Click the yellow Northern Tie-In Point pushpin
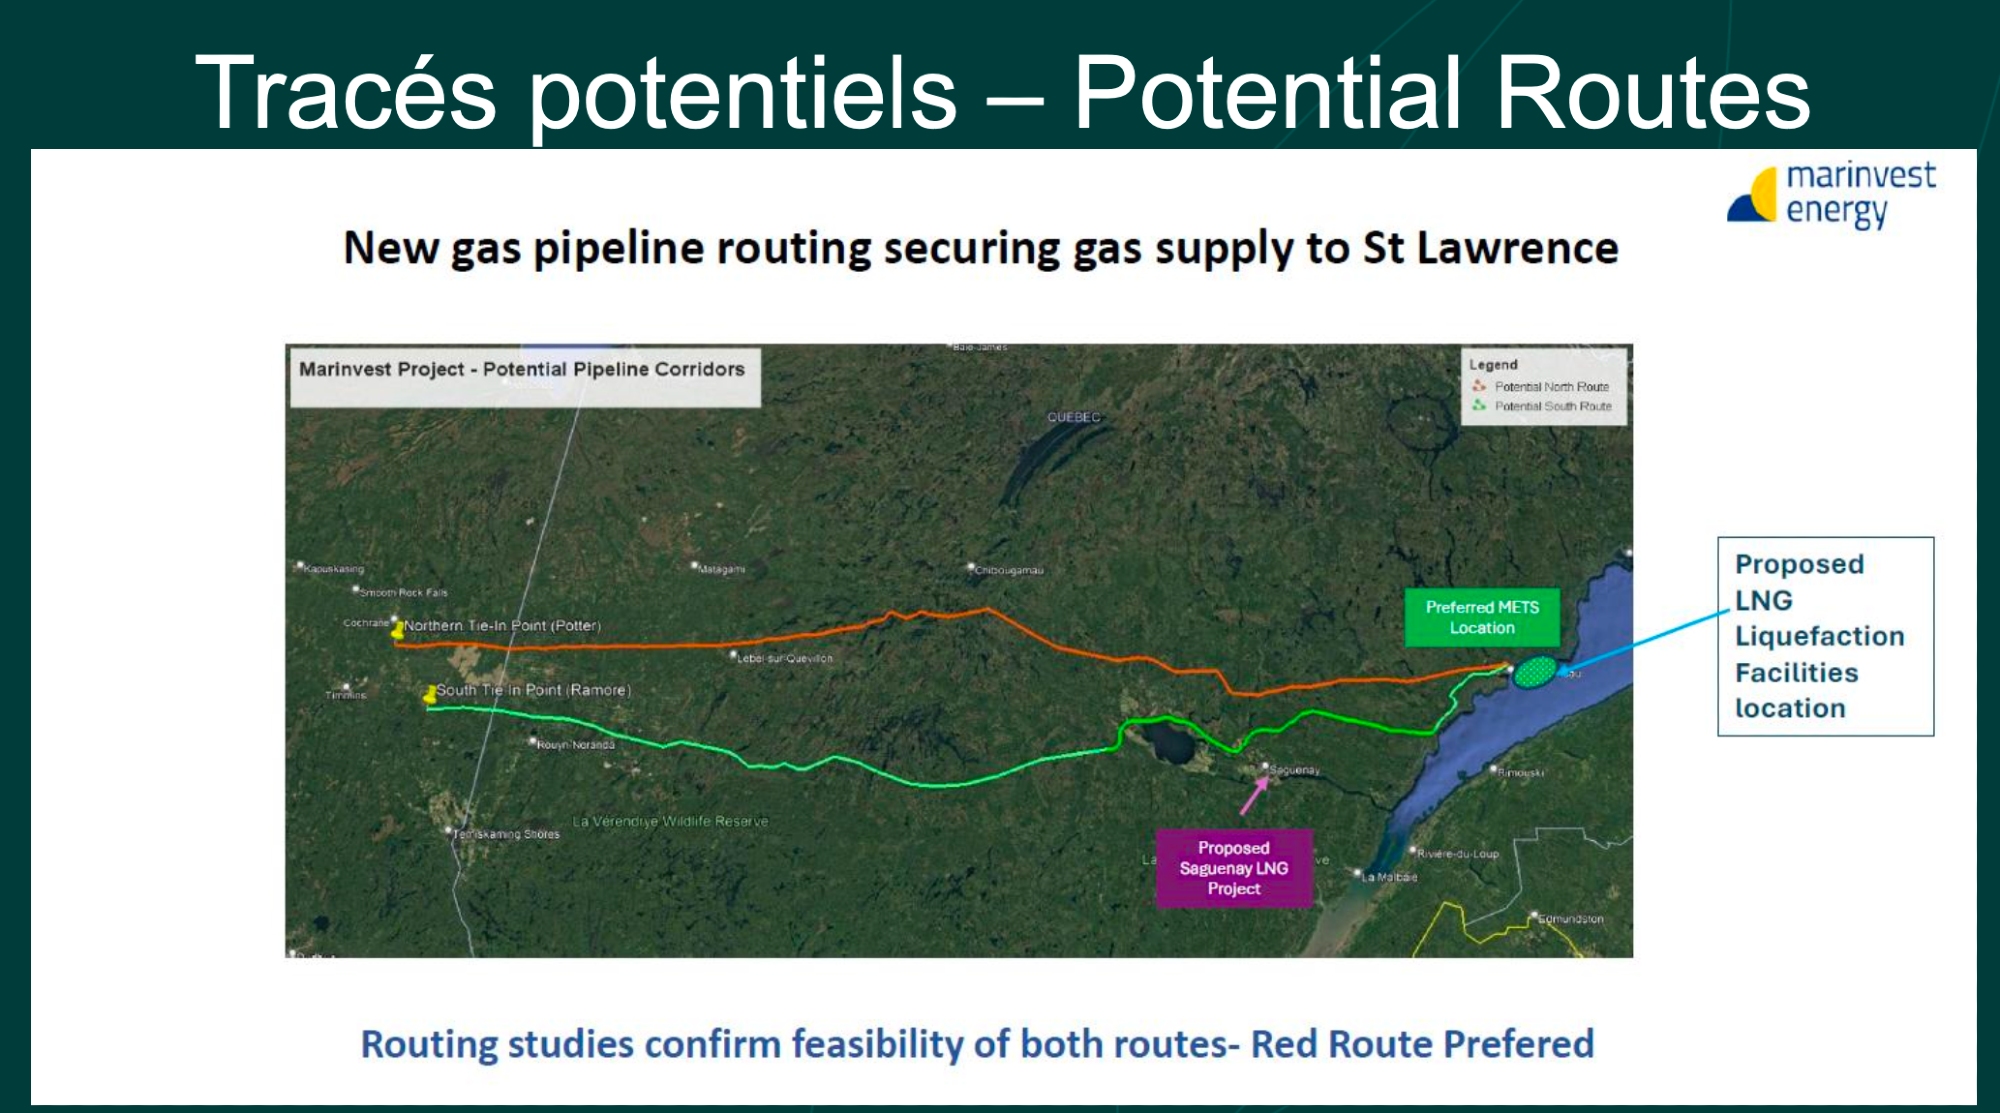 point(398,629)
